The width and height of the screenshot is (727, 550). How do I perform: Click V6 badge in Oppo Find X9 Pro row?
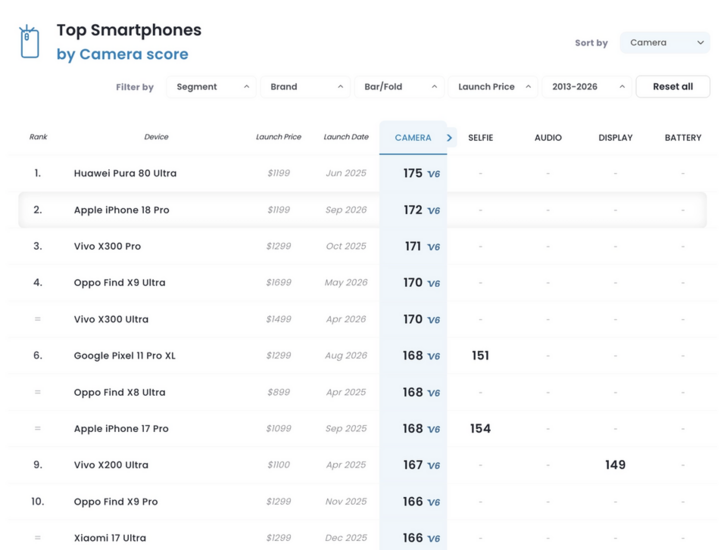[434, 502]
